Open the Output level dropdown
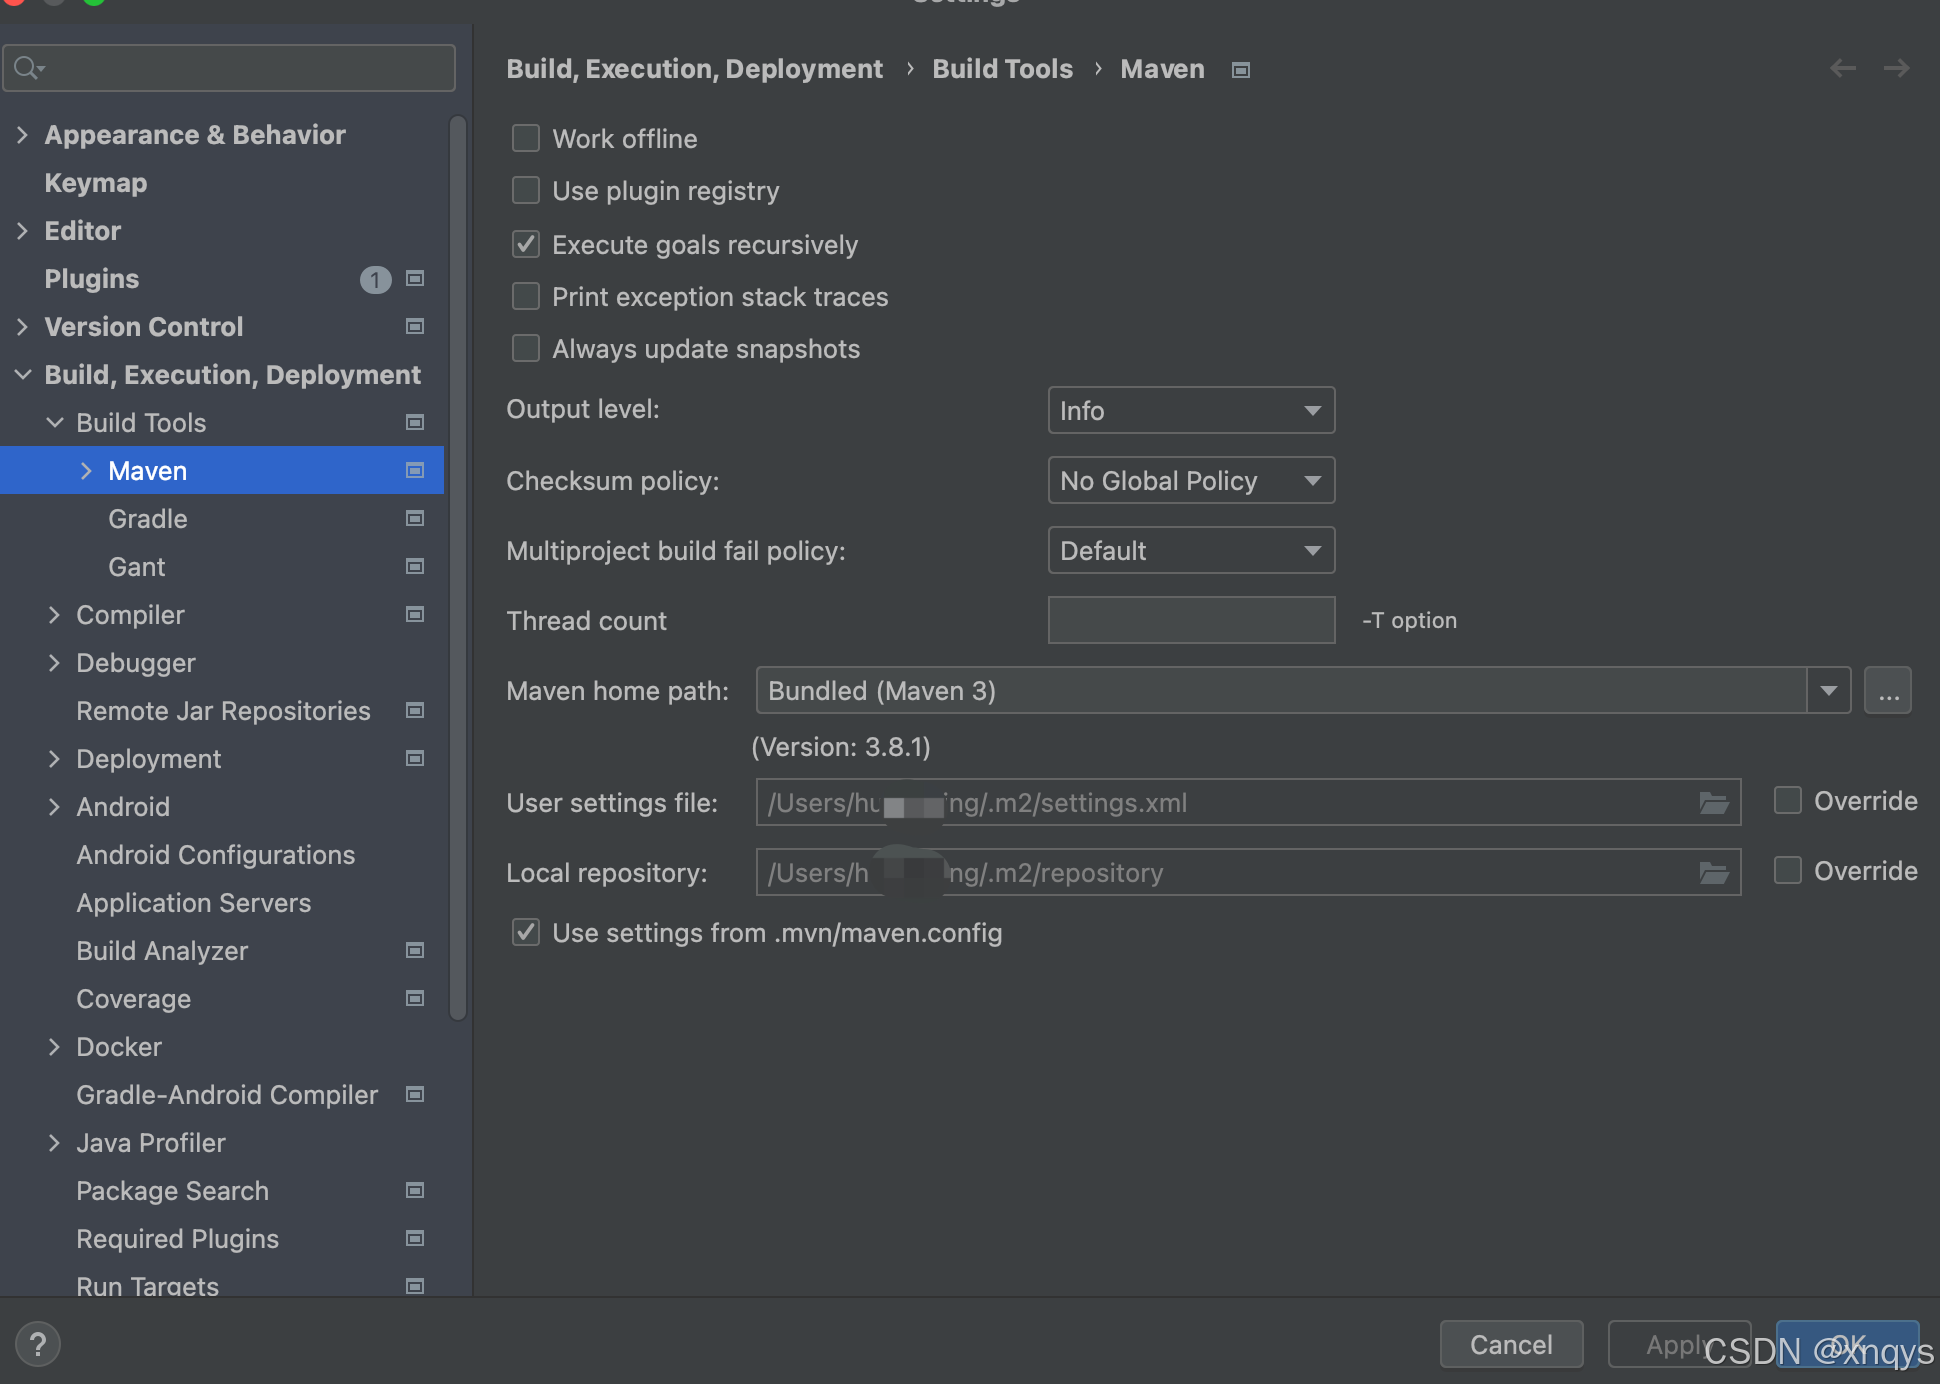The width and height of the screenshot is (1940, 1384). coord(1190,411)
